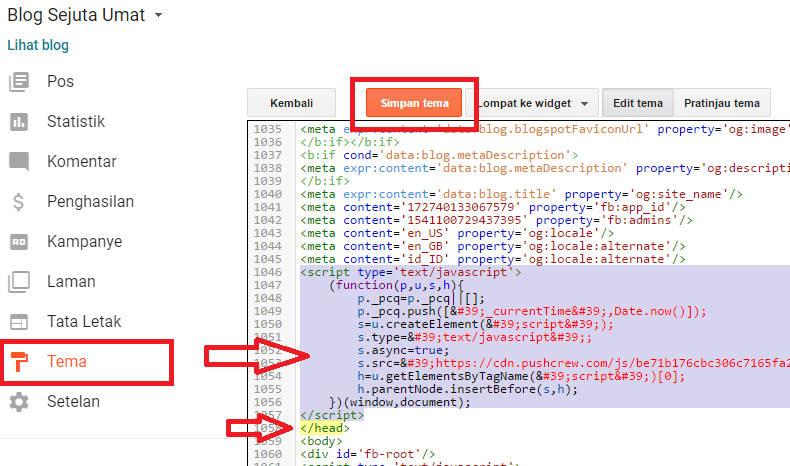Click the b:if metaDescription condition line
Viewport: 790px width, 466px height.
click(x=439, y=155)
